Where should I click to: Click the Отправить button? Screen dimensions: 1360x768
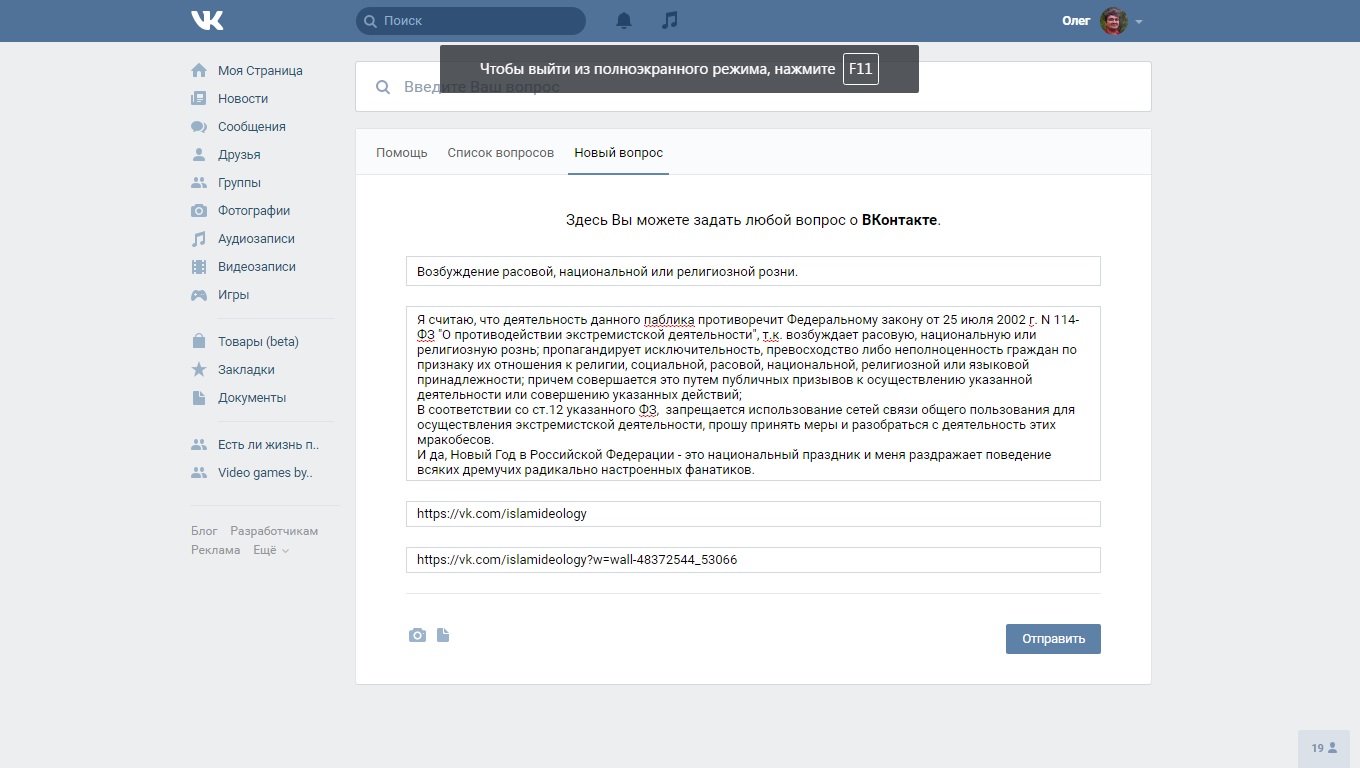click(x=1053, y=639)
